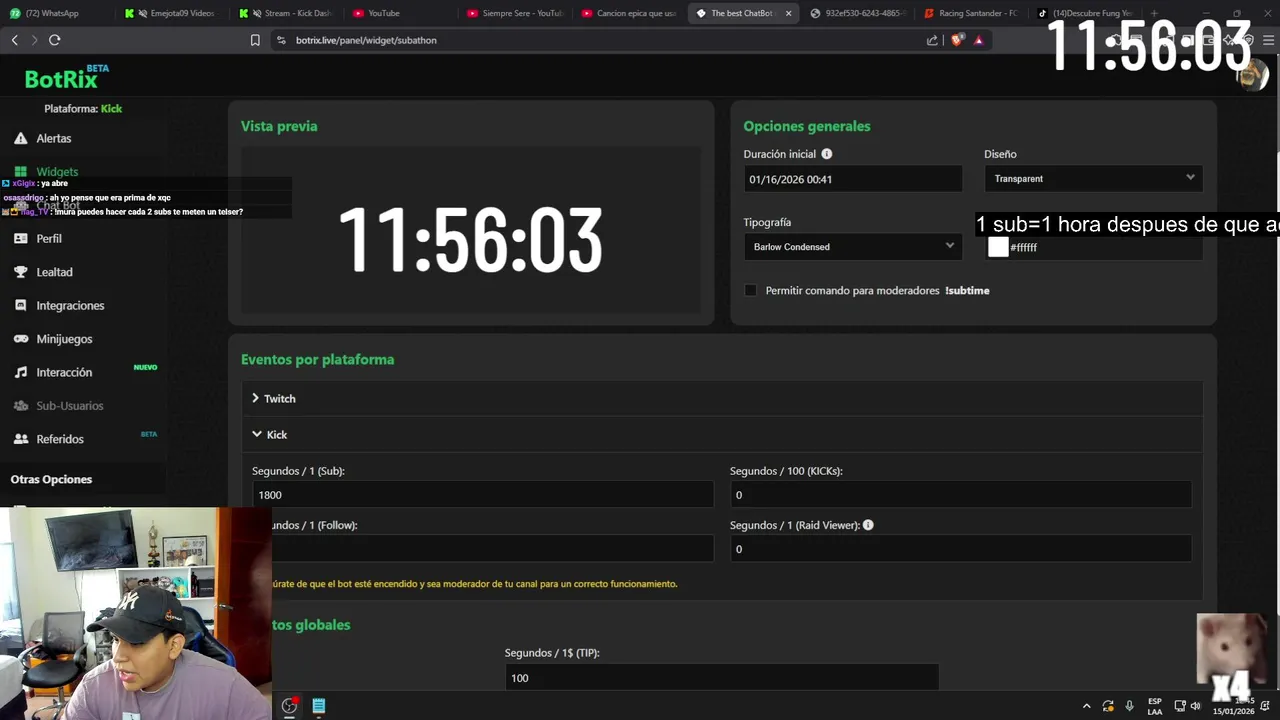Click the #ffffff hex color value
Image resolution: width=1280 pixels, height=720 pixels.
(1023, 248)
